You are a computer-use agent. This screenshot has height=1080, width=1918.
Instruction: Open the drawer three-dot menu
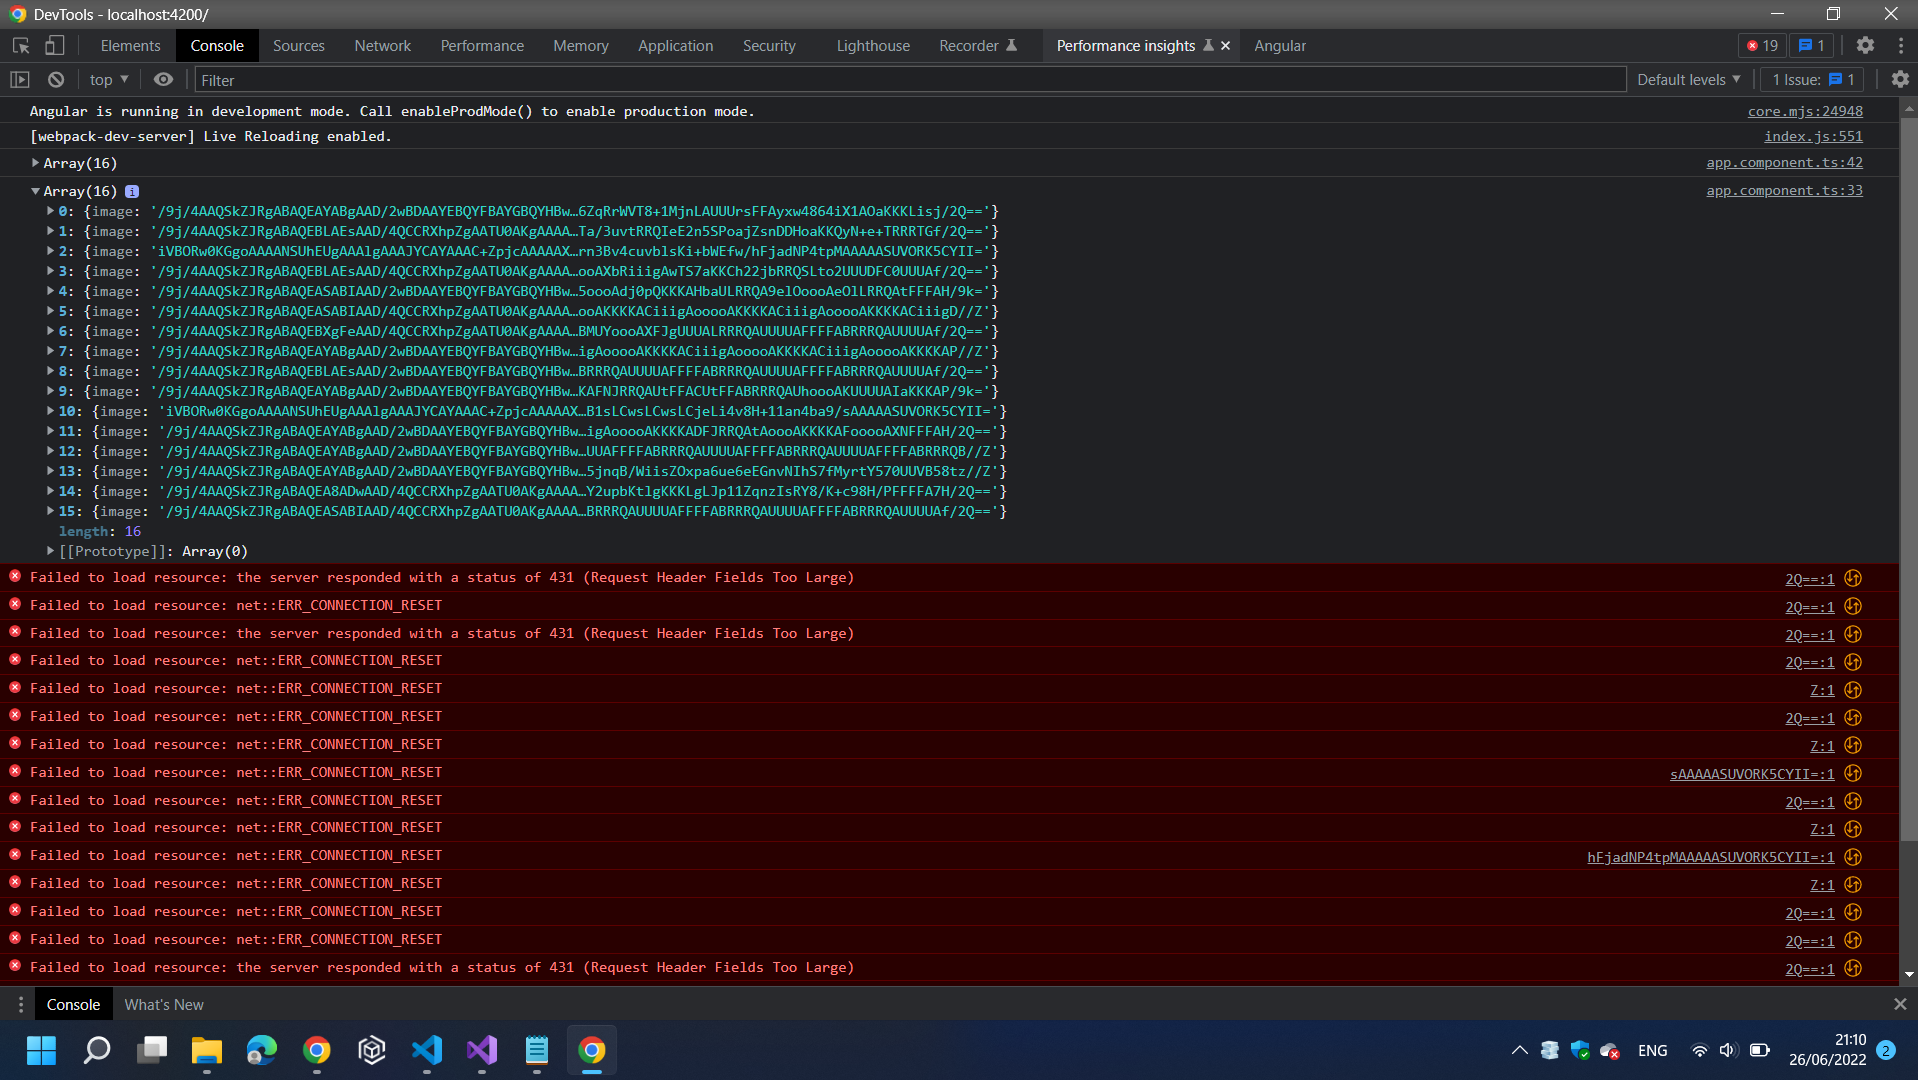click(20, 1004)
